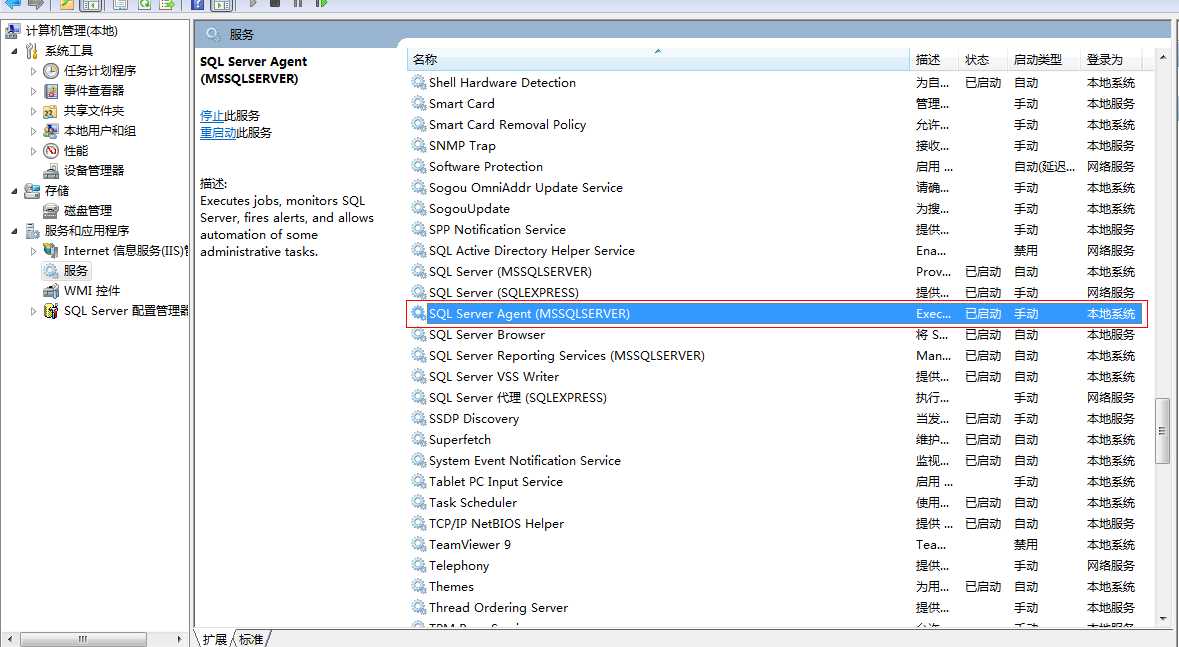Click the blue help toolbar icon
The width and height of the screenshot is (1179, 647).
(x=197, y=4)
